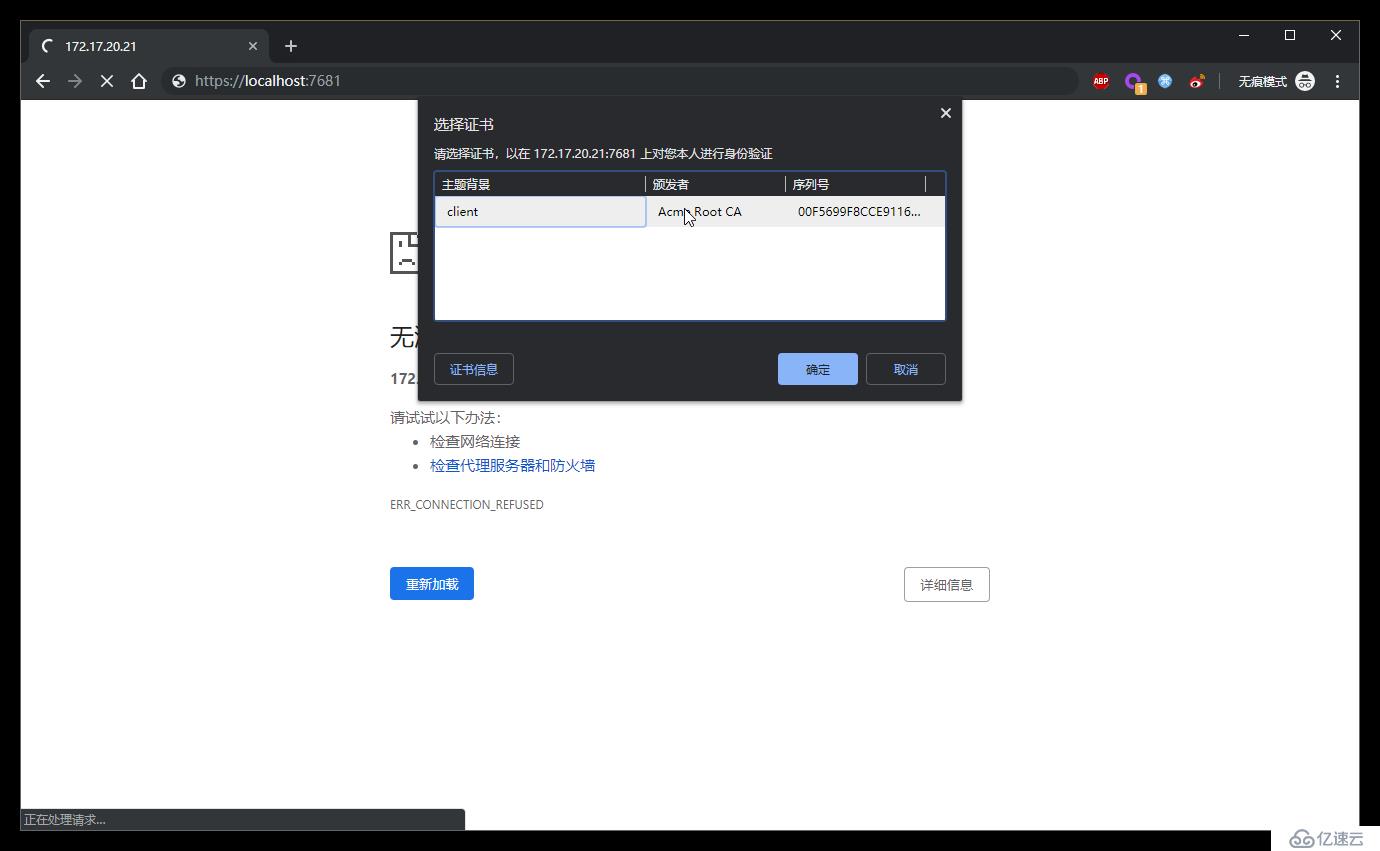The height and width of the screenshot is (851, 1380).
Task: Click the incognito 无痕模式 indicator
Action: point(1276,81)
